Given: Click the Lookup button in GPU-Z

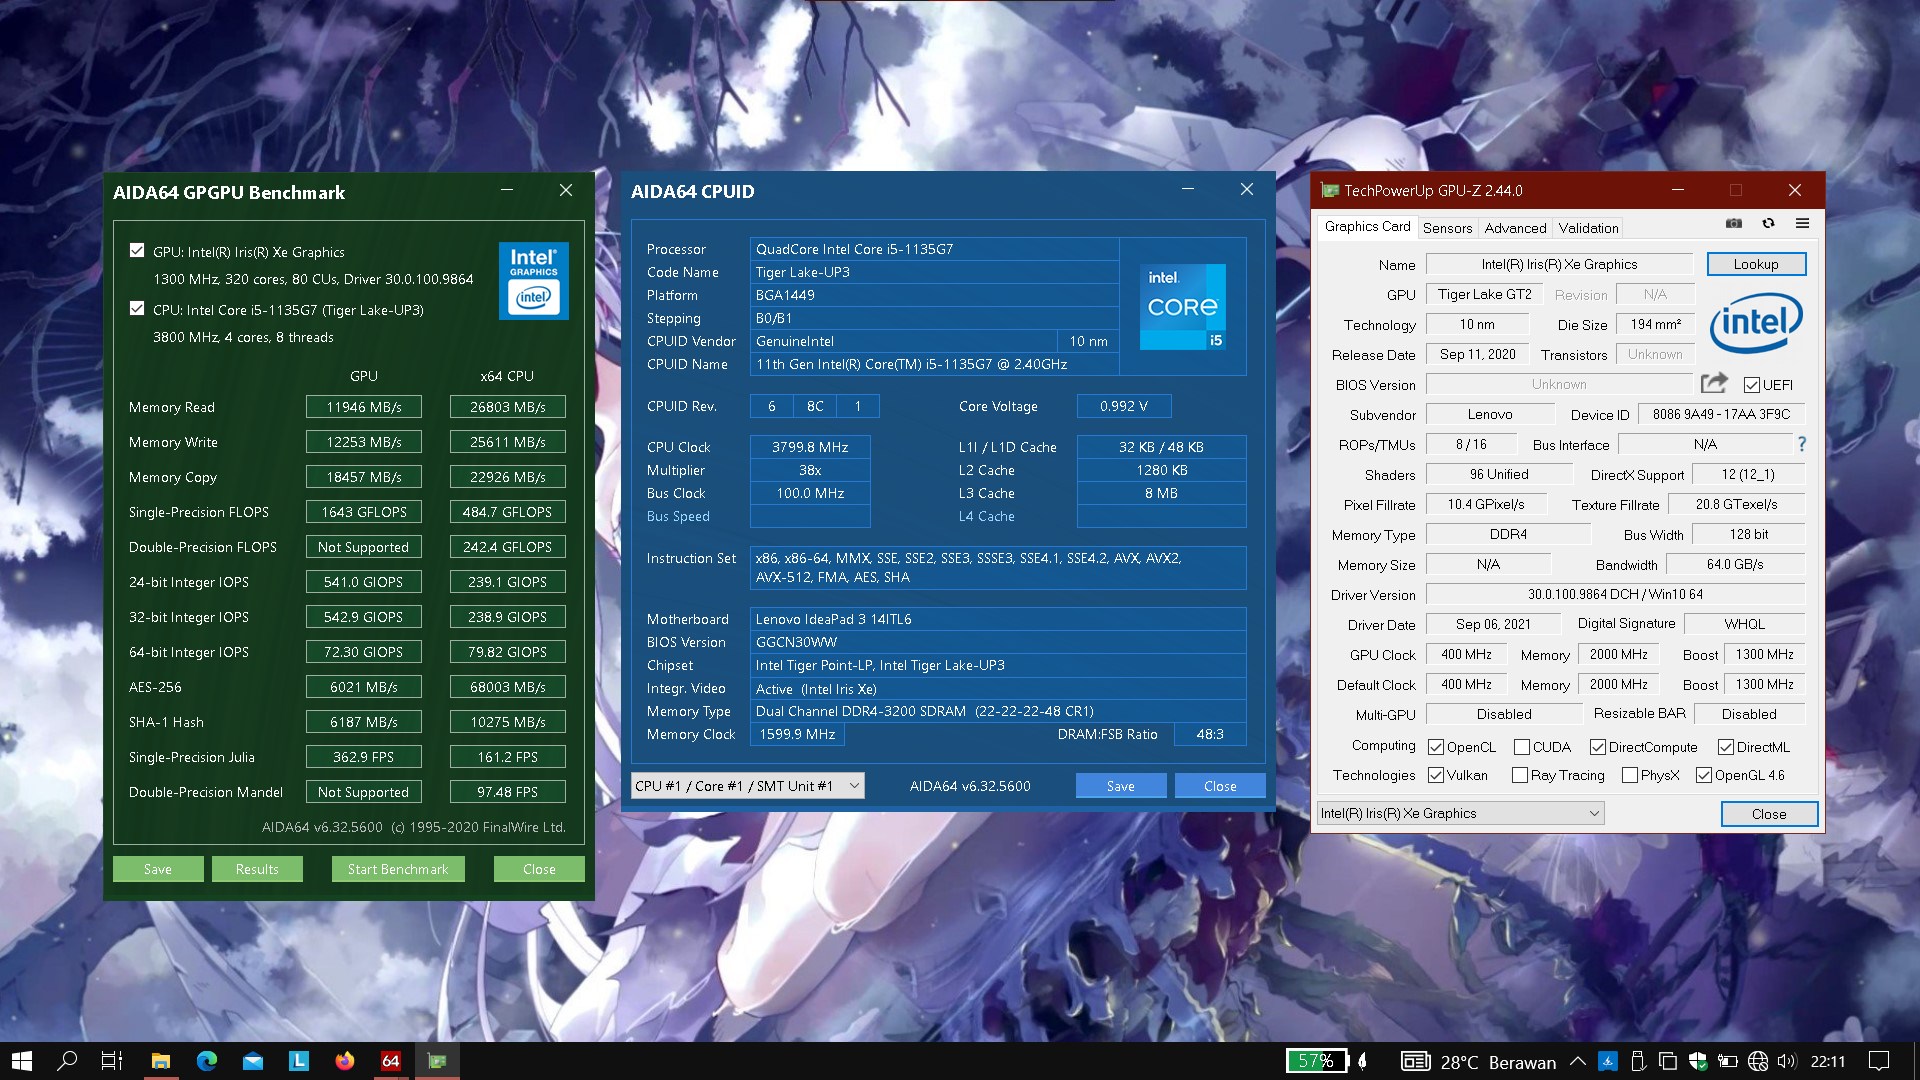Looking at the screenshot, I should [x=1756, y=264].
